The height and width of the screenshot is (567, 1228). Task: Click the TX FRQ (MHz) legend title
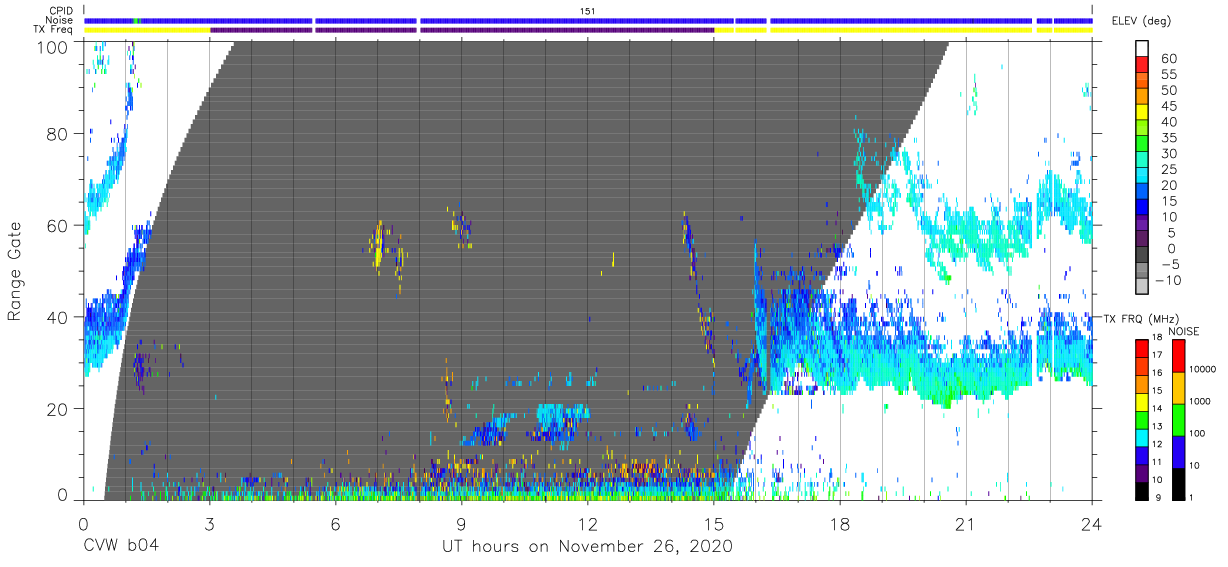pyautogui.click(x=1142, y=319)
